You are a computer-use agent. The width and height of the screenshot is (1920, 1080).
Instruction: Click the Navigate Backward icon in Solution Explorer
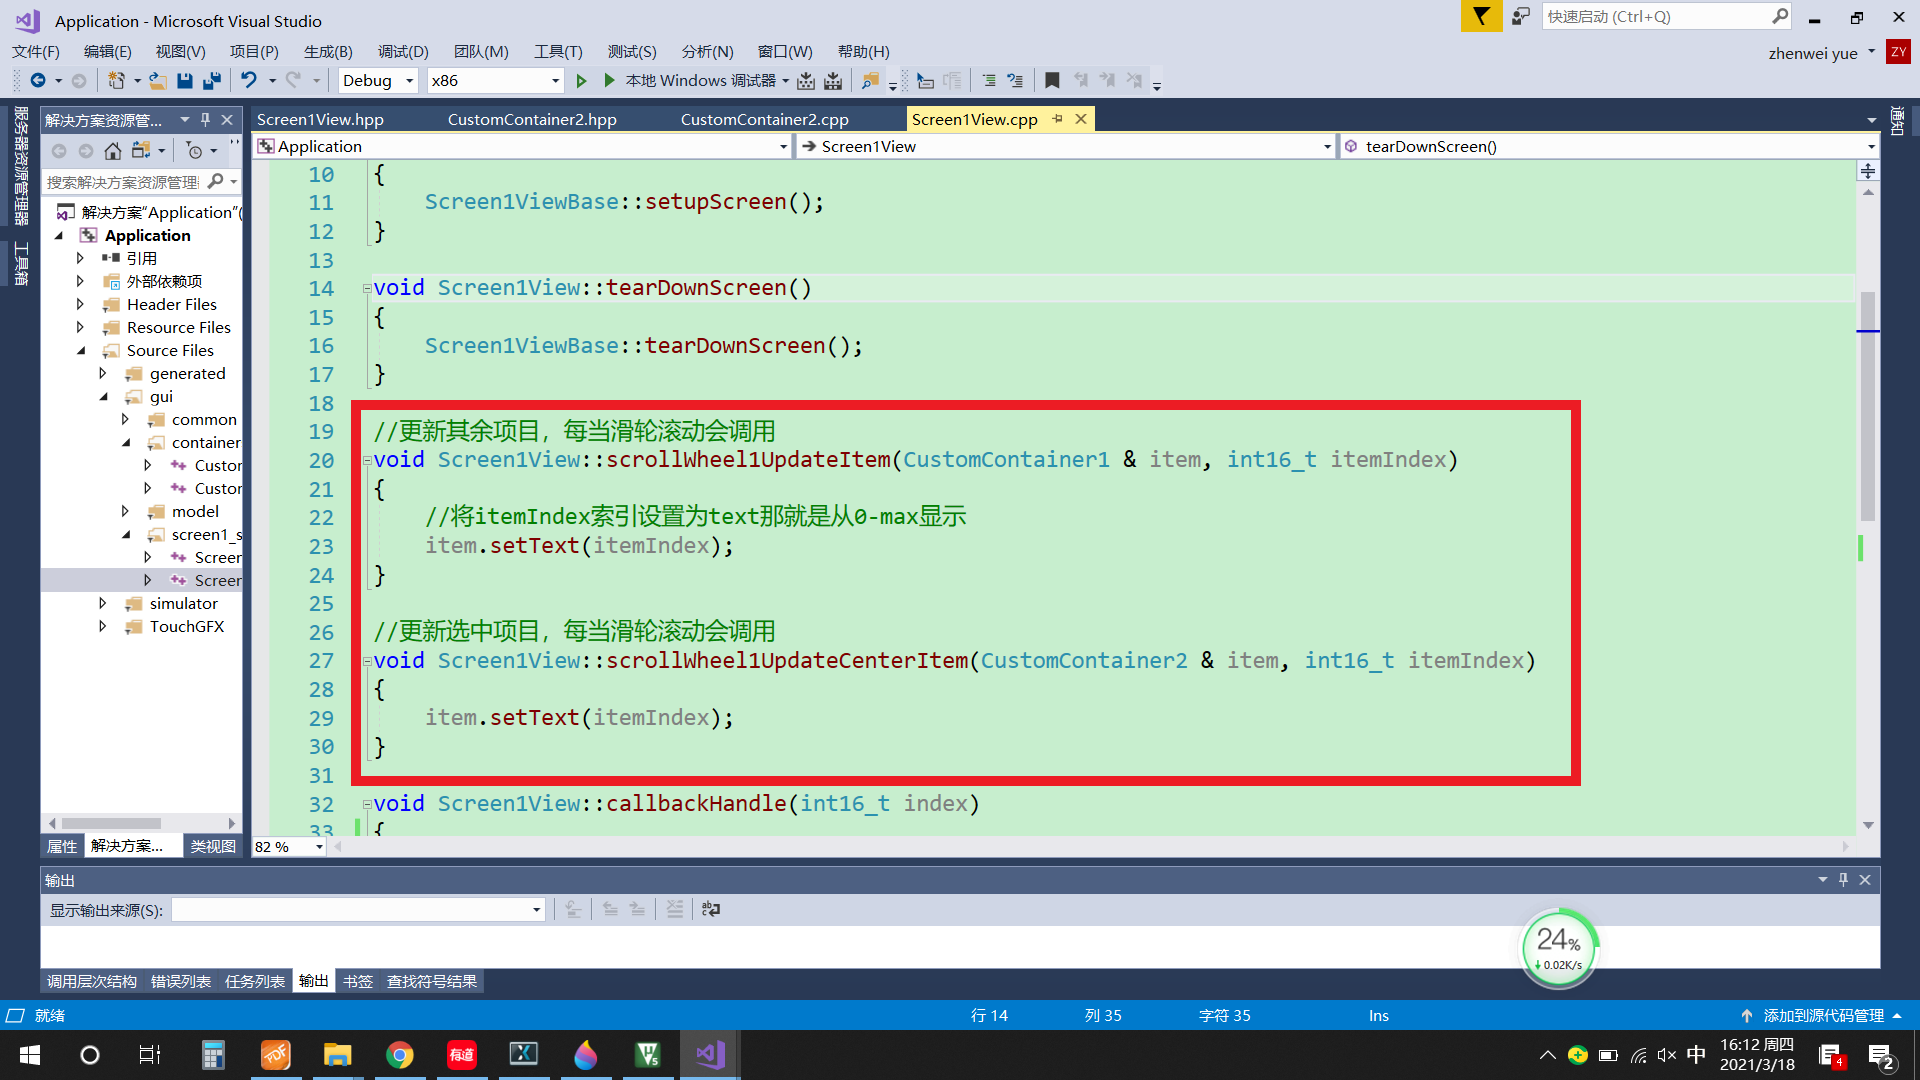59,151
